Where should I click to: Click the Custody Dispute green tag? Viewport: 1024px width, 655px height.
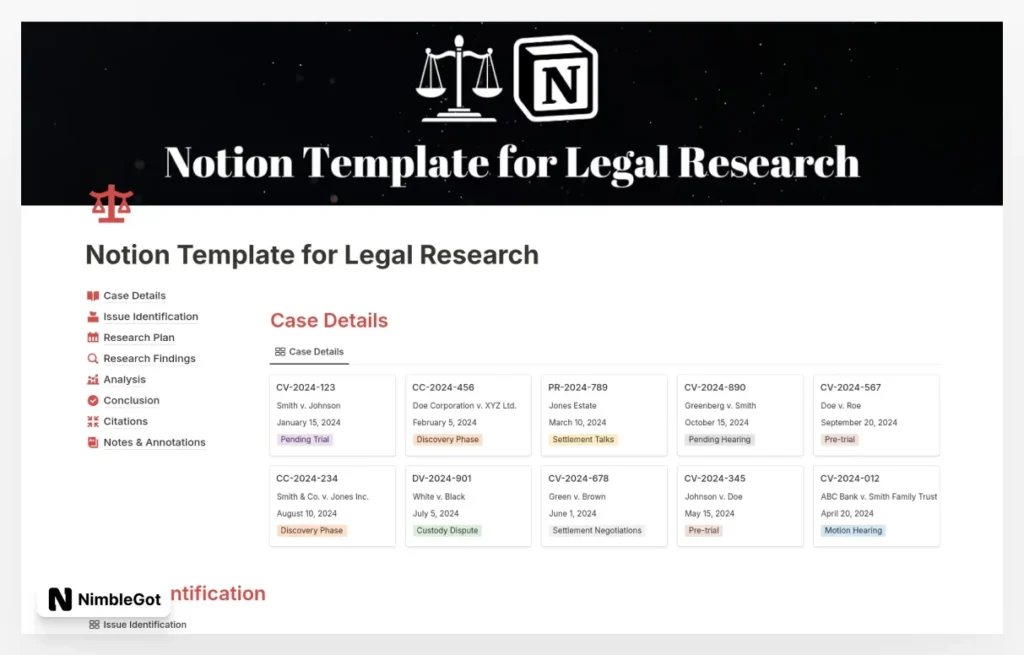pyautogui.click(x=447, y=531)
